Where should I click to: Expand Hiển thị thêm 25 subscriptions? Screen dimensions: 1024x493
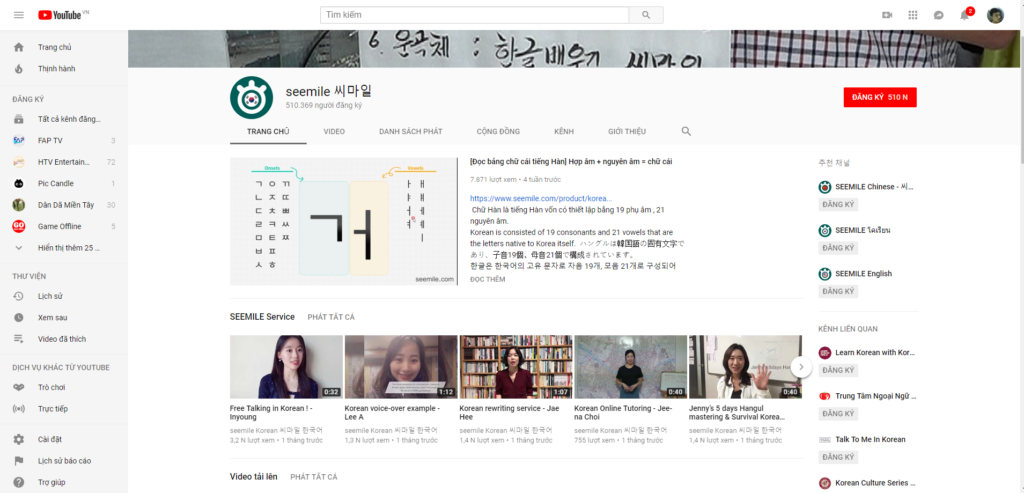click(60, 247)
